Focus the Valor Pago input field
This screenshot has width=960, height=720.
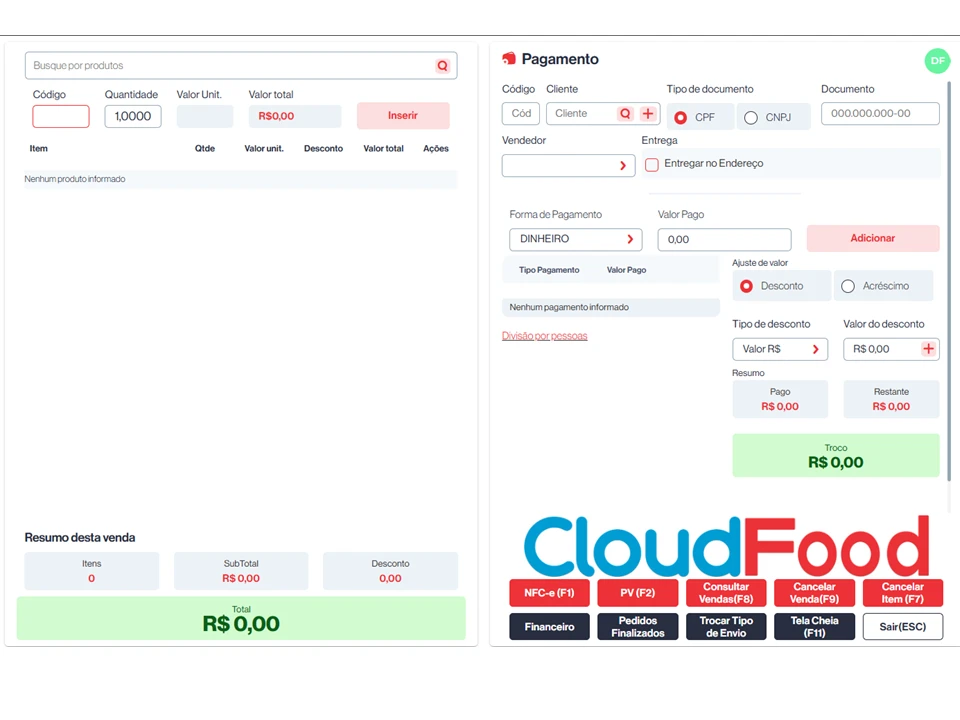pos(724,240)
